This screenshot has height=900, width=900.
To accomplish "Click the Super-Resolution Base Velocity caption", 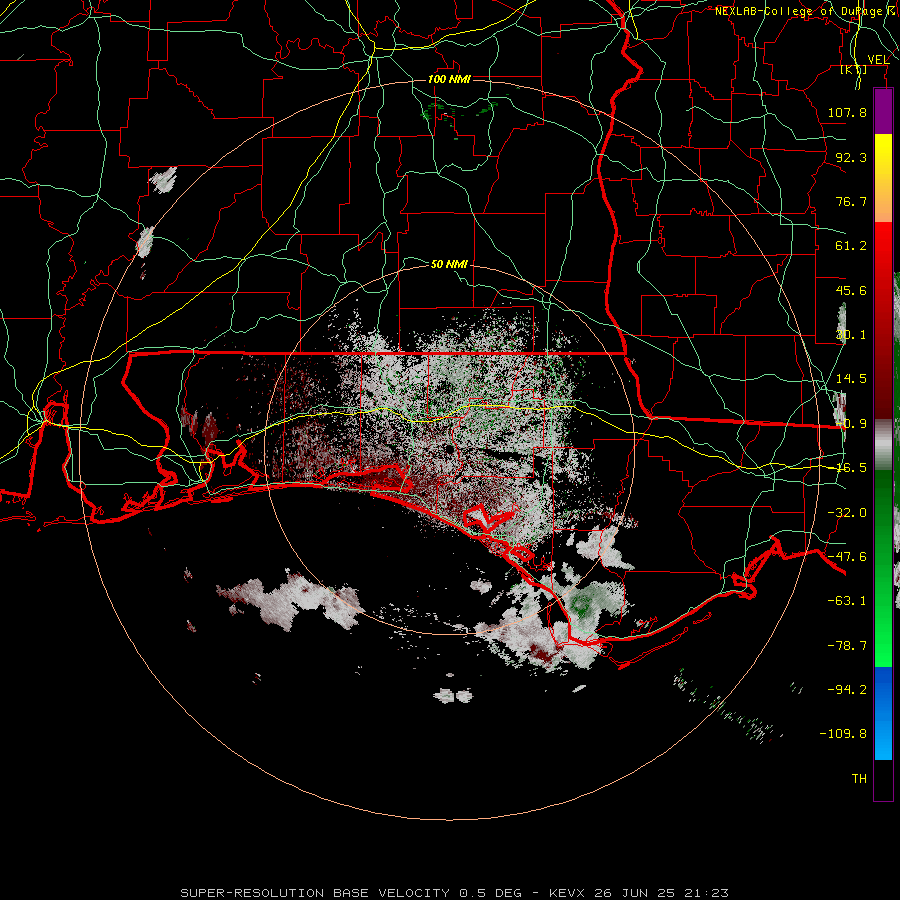I will click(x=455, y=893).
